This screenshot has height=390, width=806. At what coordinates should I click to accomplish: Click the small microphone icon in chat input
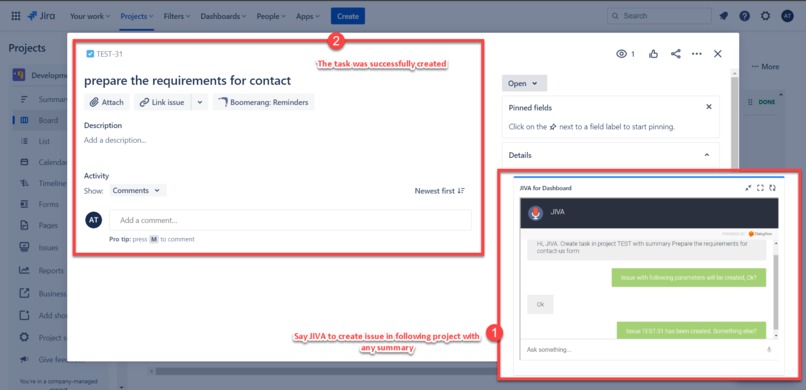[x=770, y=349]
